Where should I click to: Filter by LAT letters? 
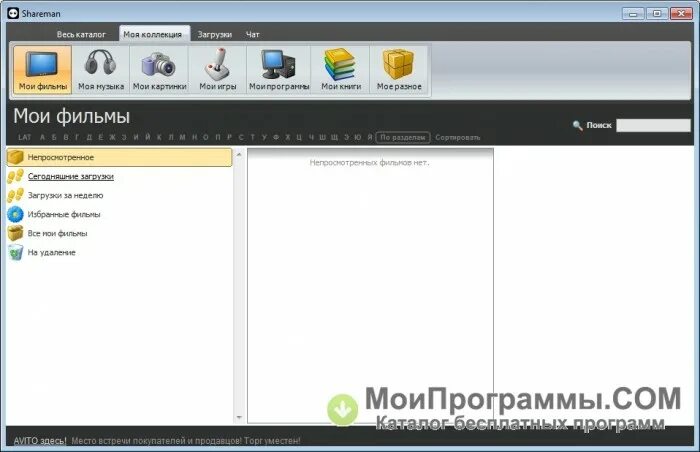coord(25,137)
